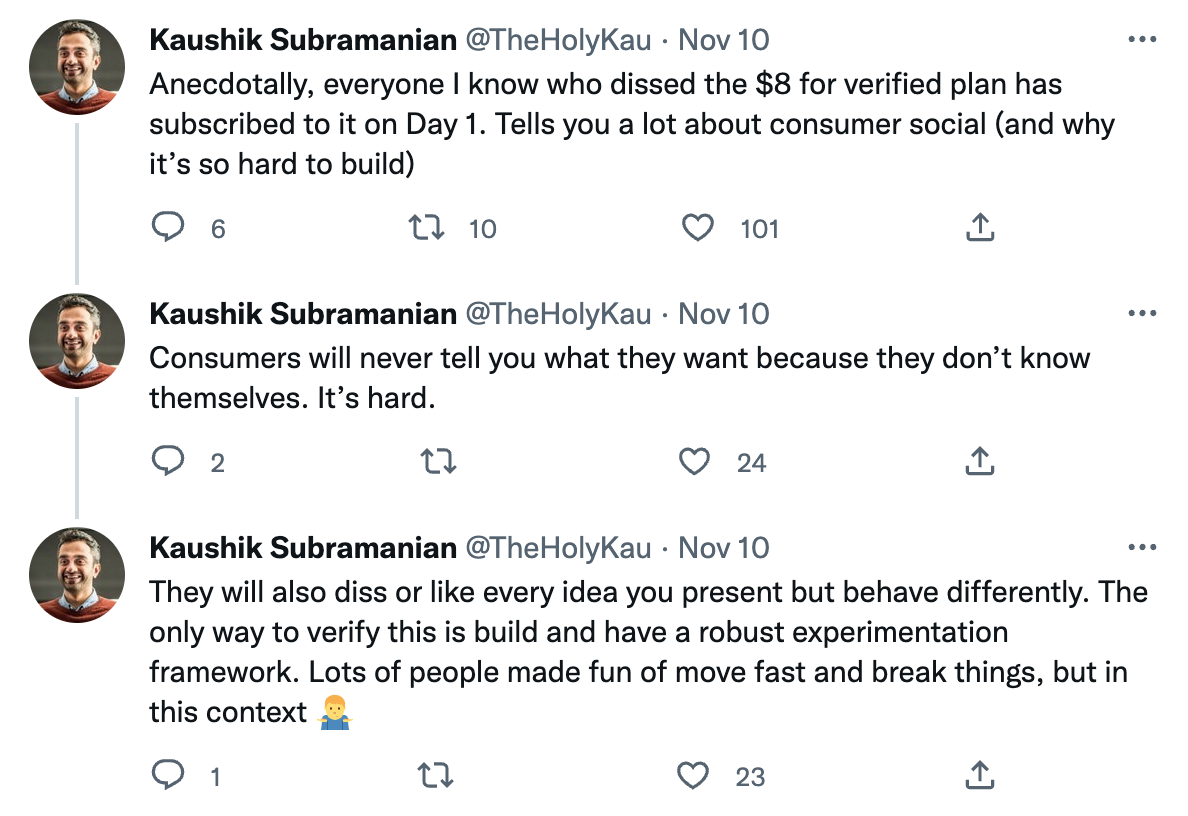Click the profile avatar on the first tweet
The image size is (1188, 816).
(x=78, y=67)
